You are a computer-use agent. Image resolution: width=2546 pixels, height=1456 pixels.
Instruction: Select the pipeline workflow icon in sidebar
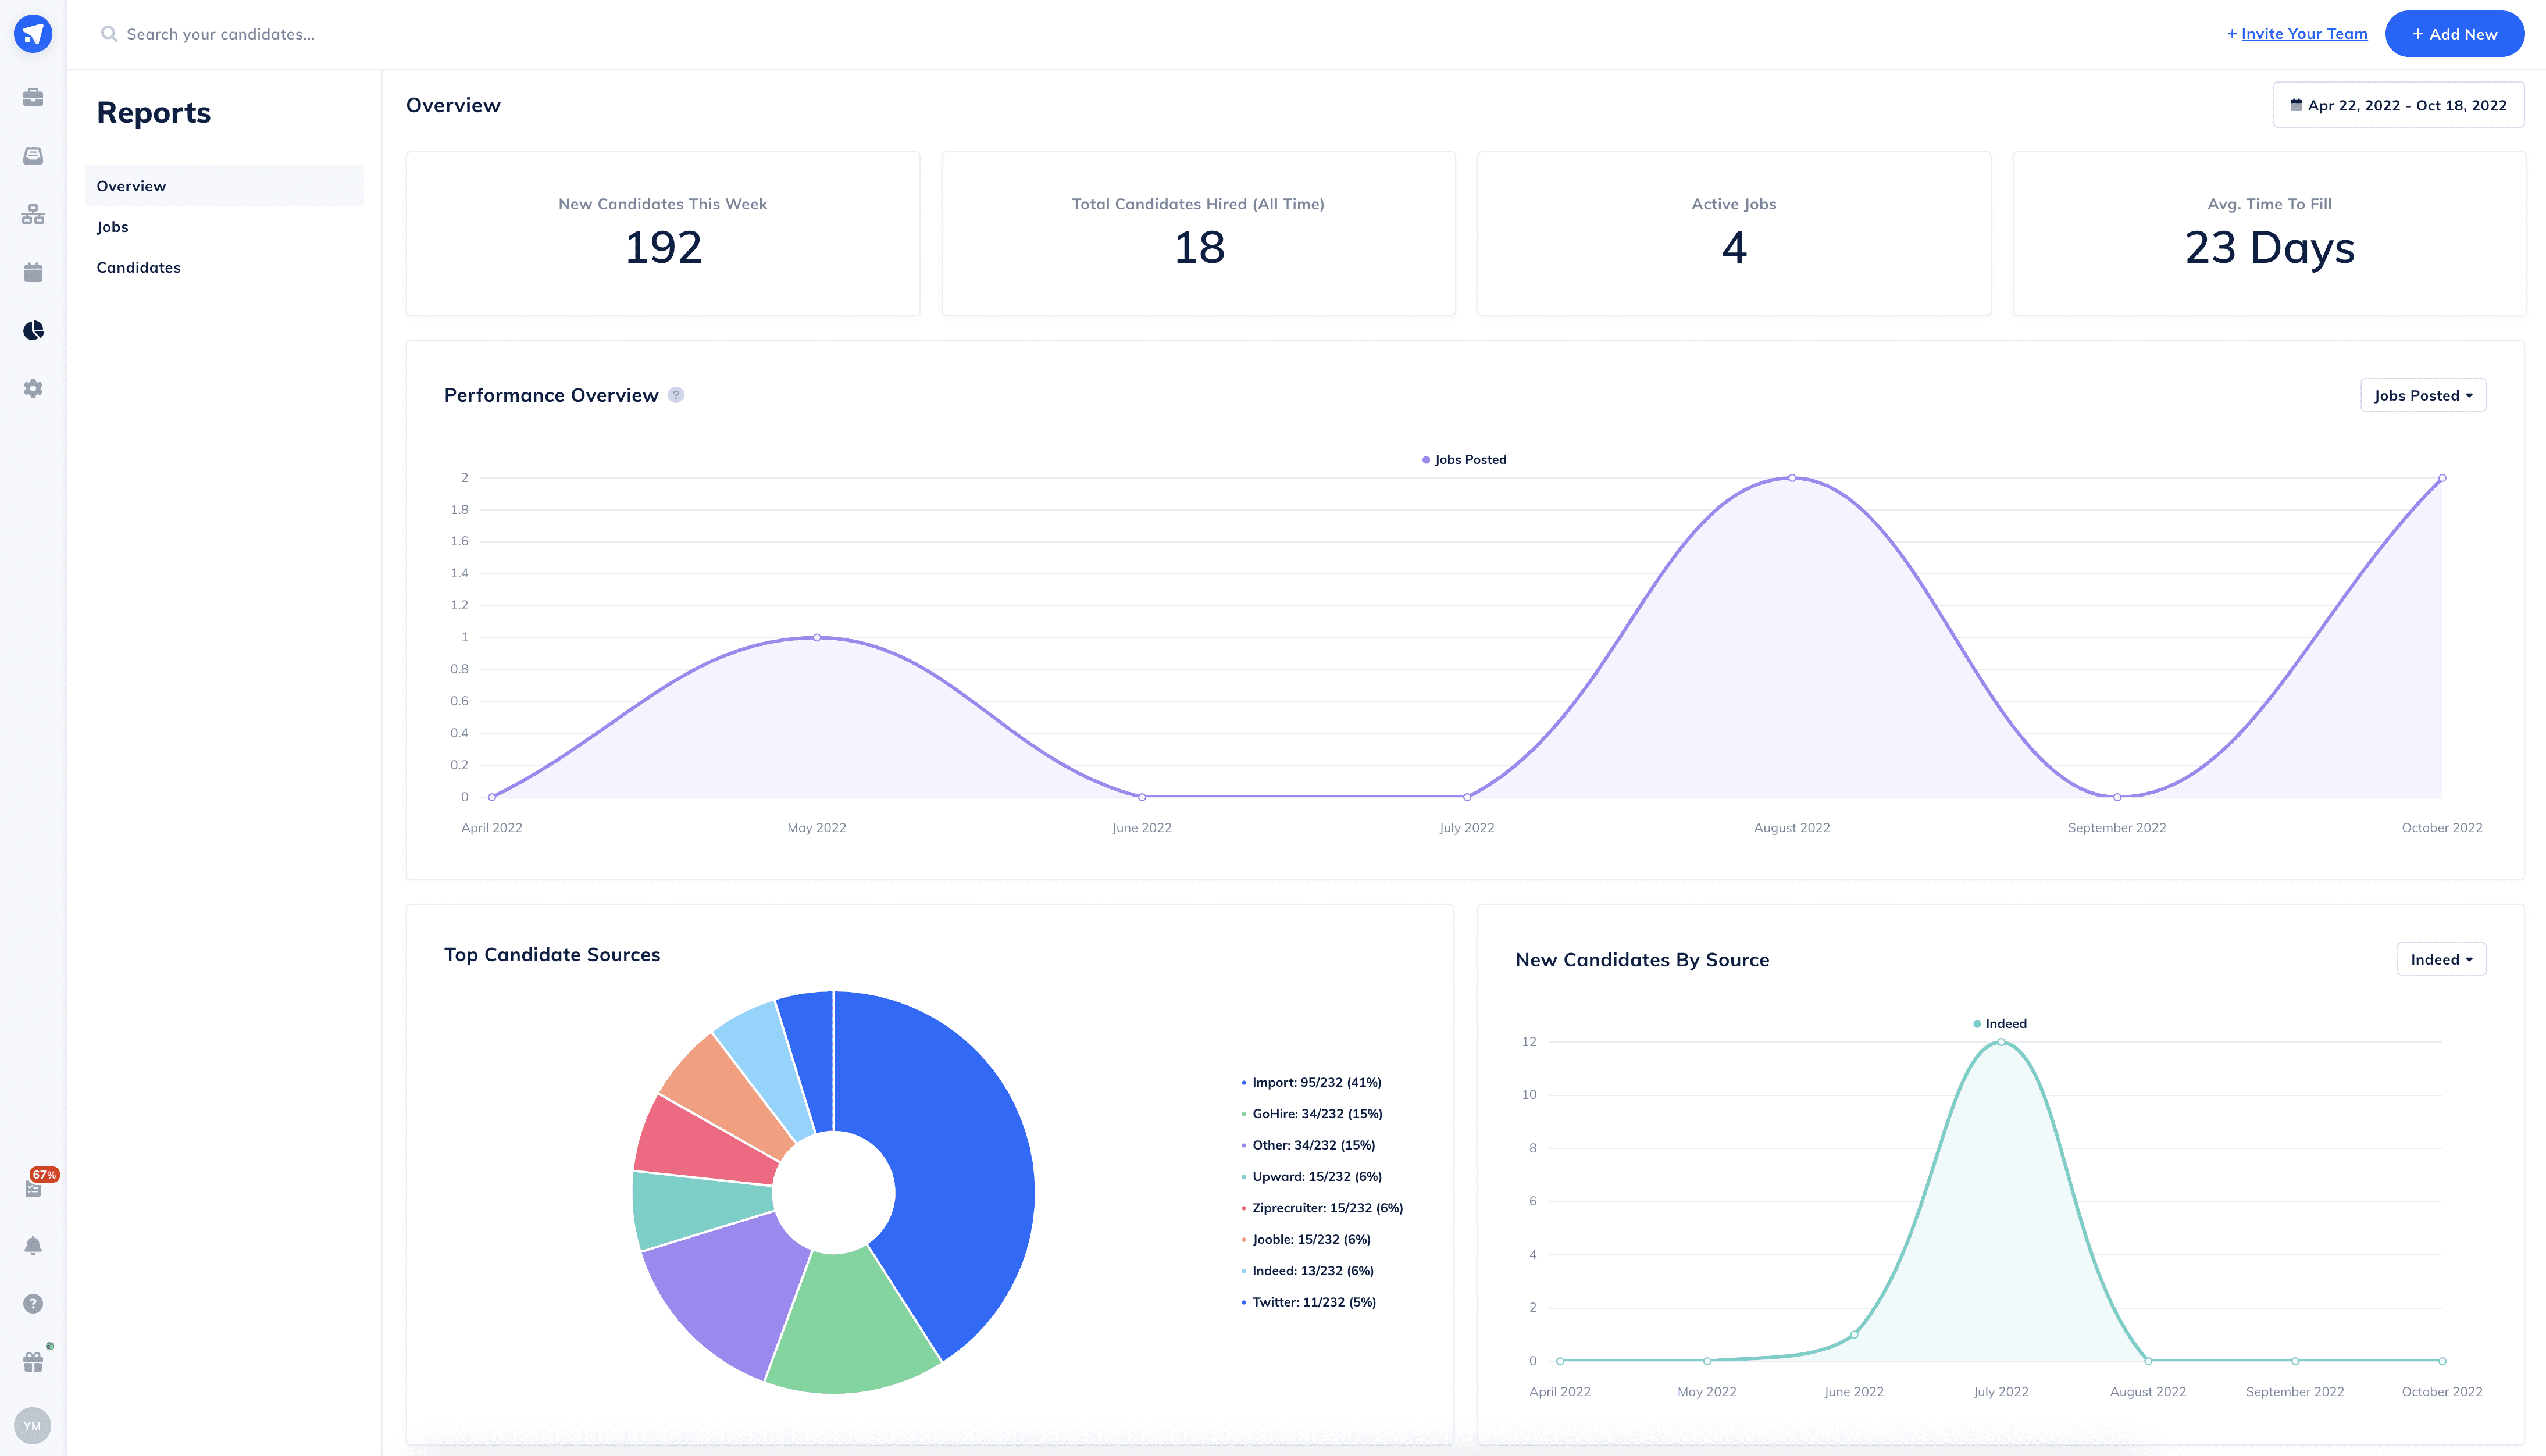pos(32,214)
